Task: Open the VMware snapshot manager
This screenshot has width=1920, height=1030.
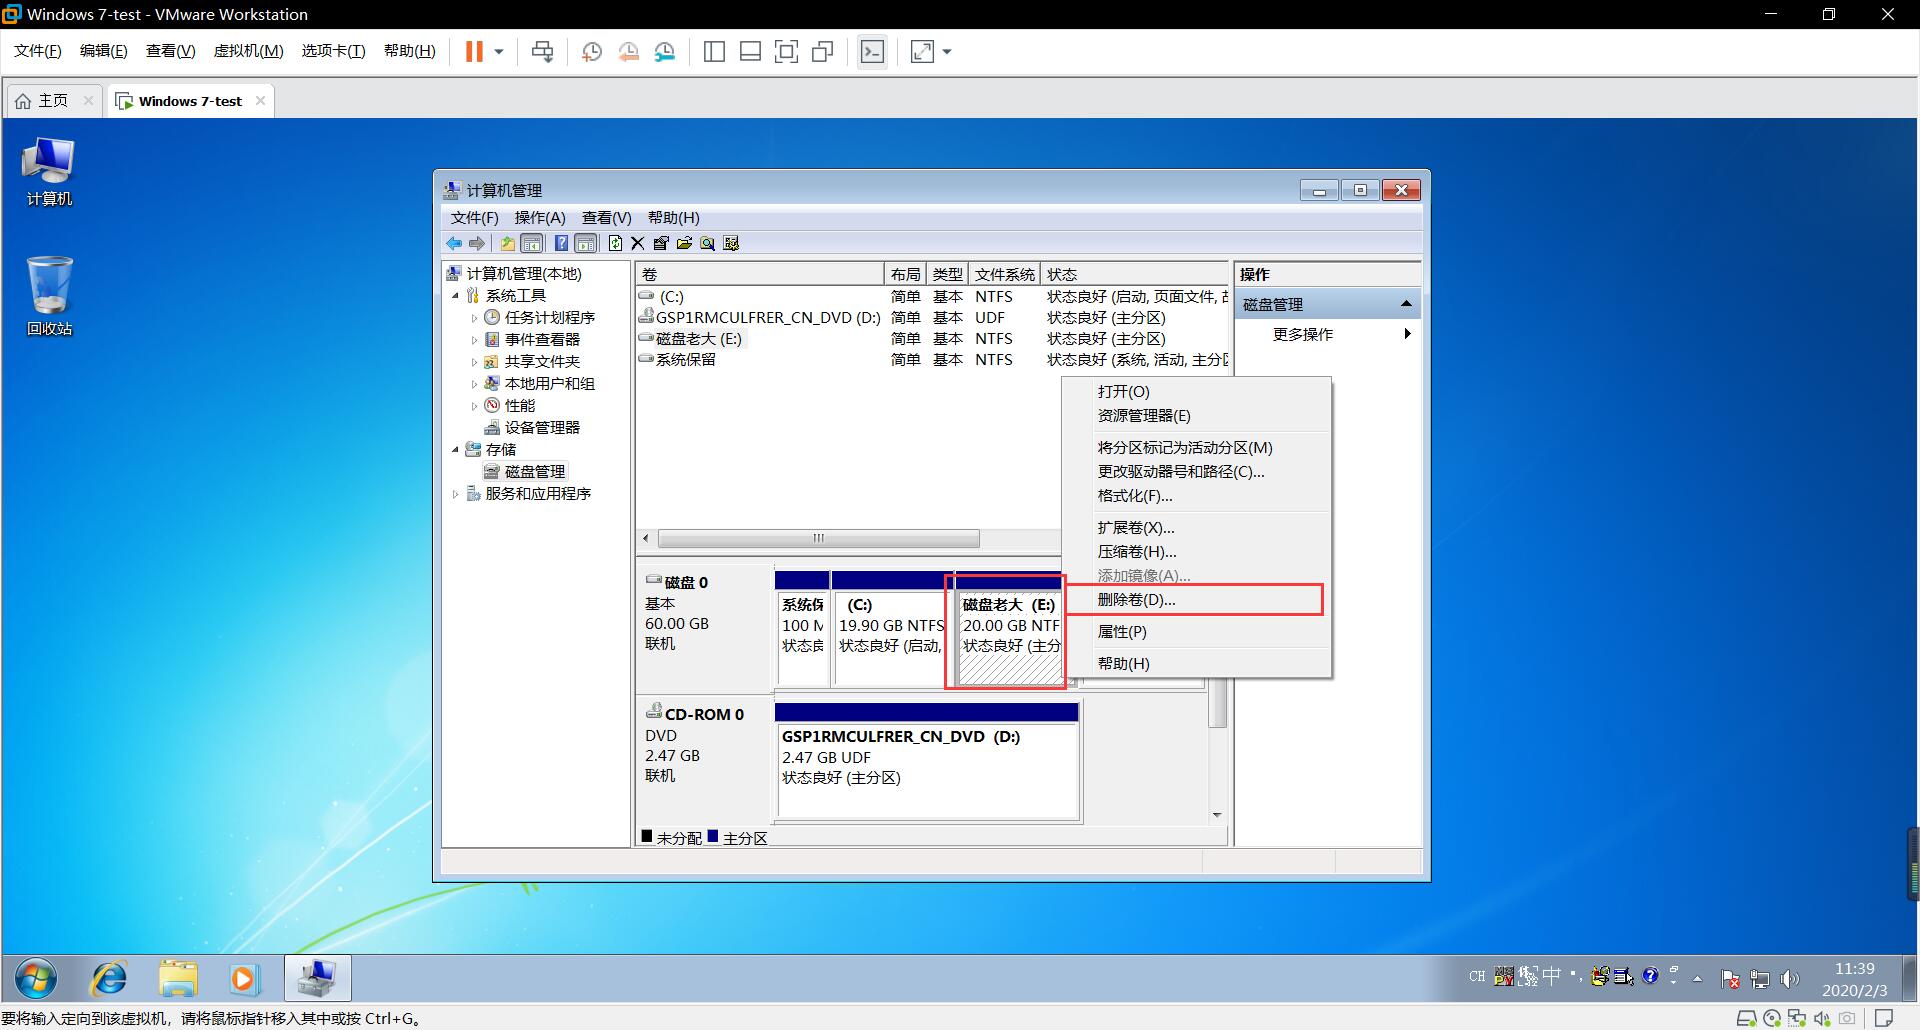Action: click(x=665, y=51)
